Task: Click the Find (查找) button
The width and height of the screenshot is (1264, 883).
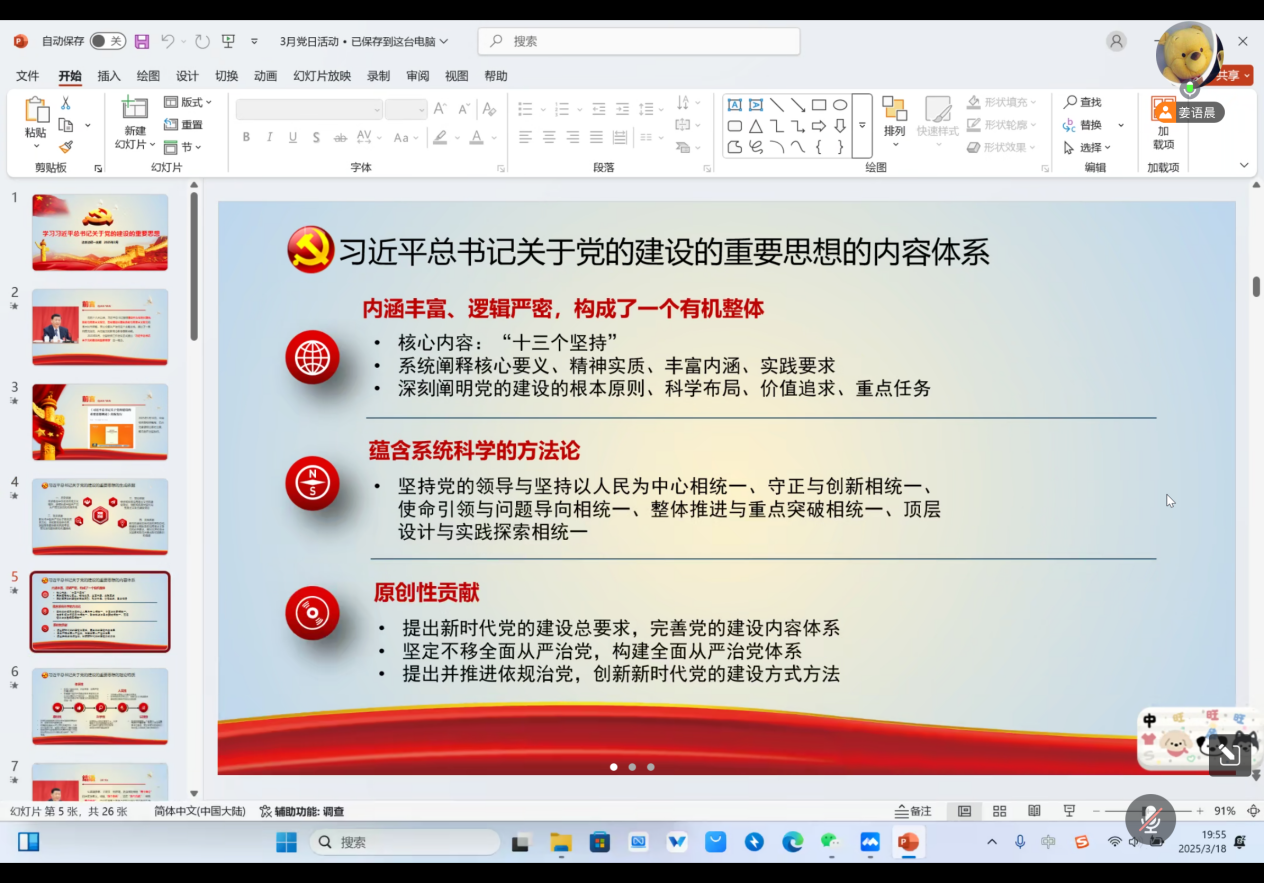Action: point(1082,102)
